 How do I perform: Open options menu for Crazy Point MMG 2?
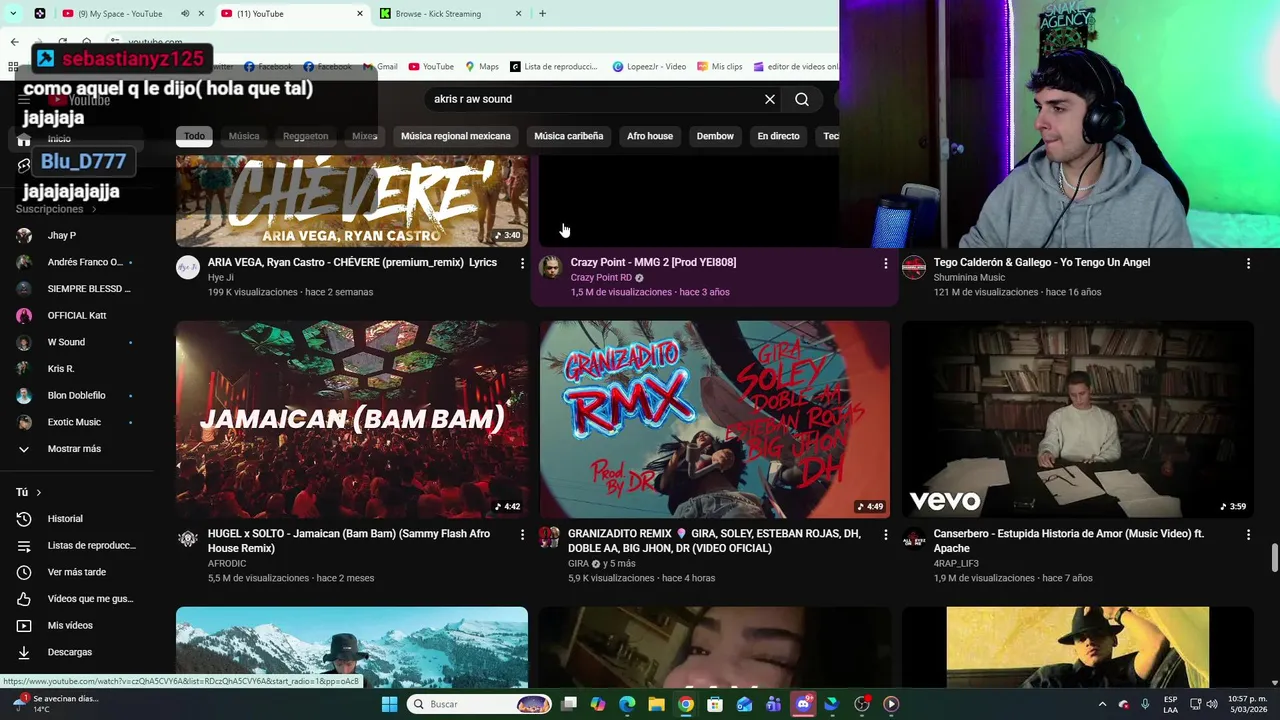885,263
